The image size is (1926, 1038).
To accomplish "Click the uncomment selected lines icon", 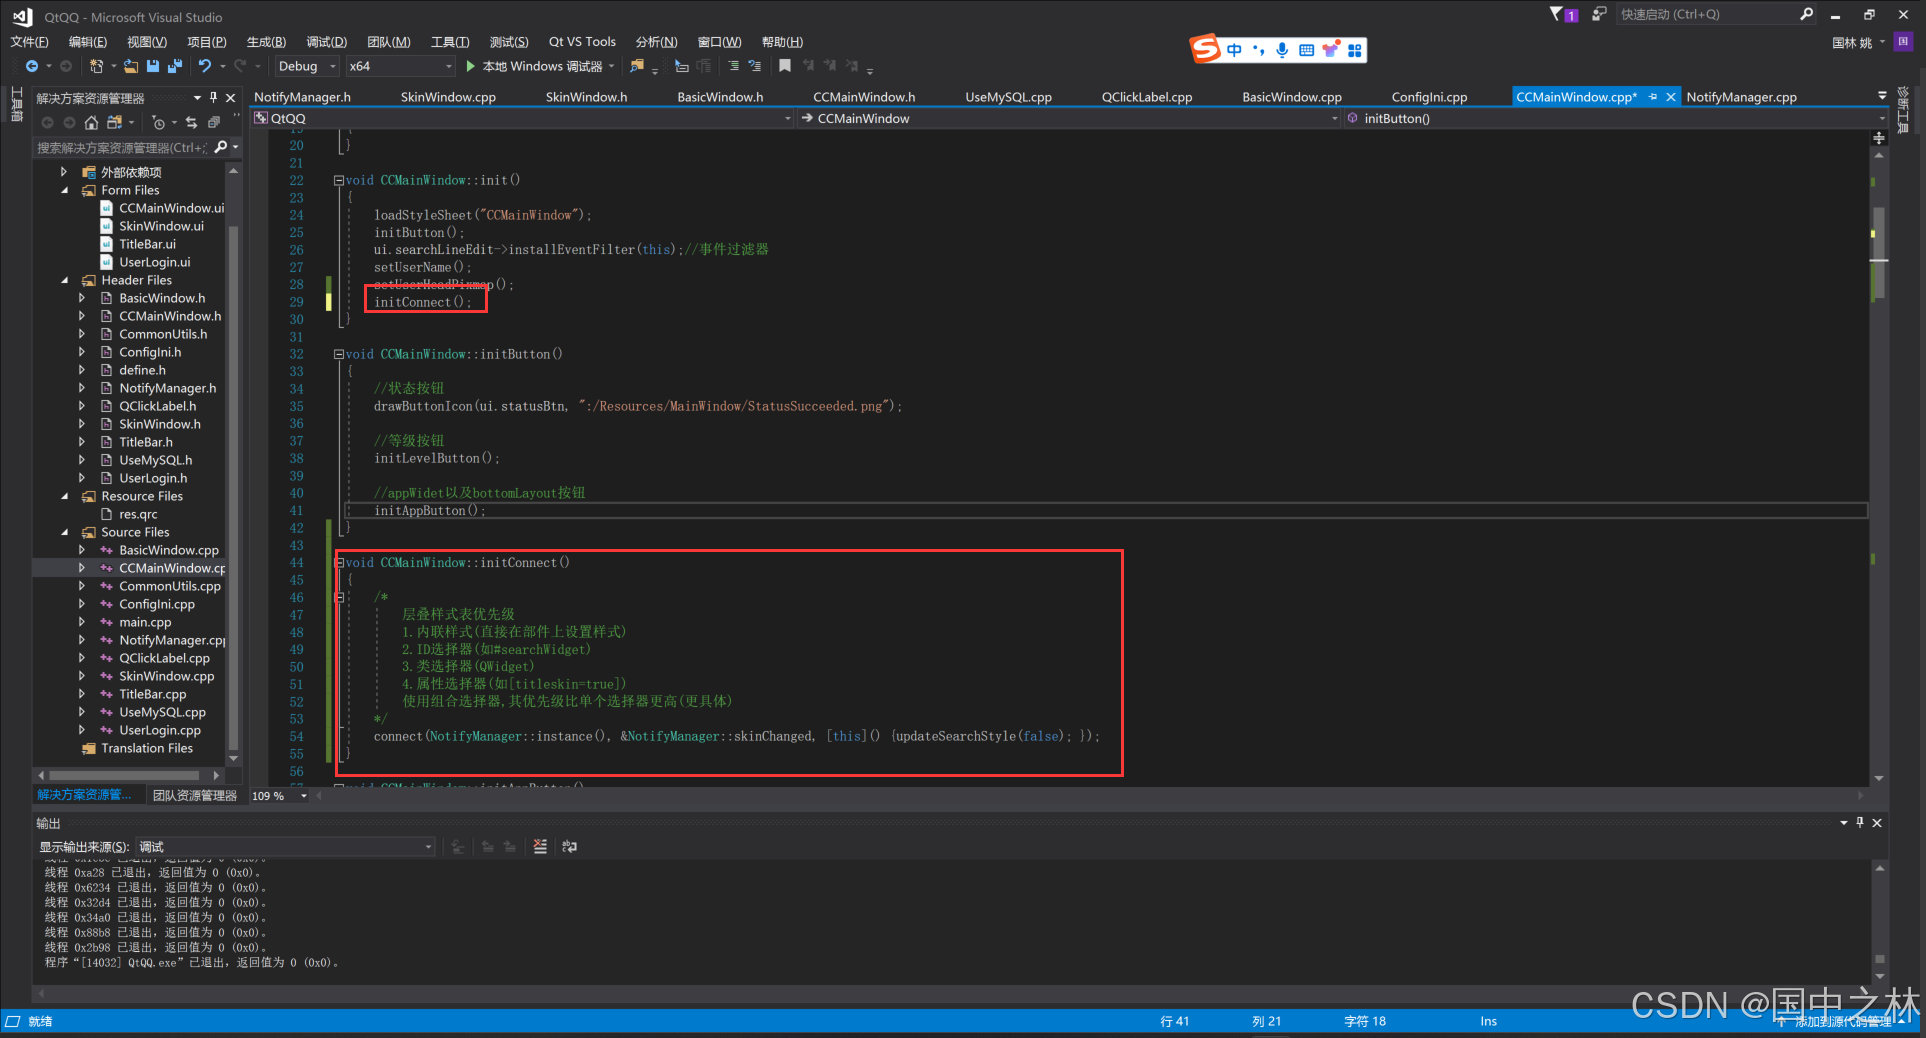I will (x=755, y=66).
